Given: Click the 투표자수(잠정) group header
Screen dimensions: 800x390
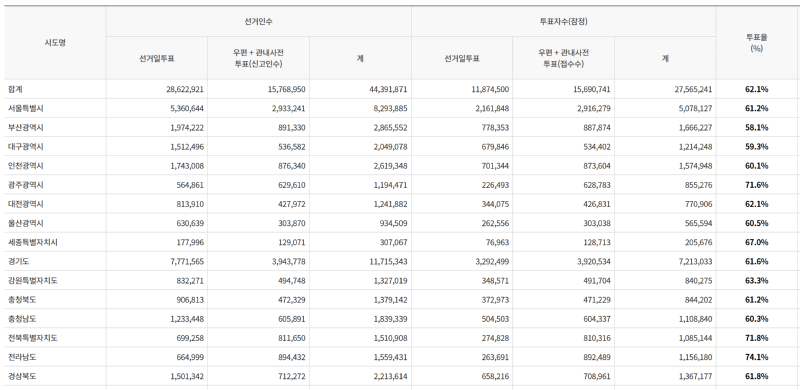Looking at the screenshot, I should [563, 21].
